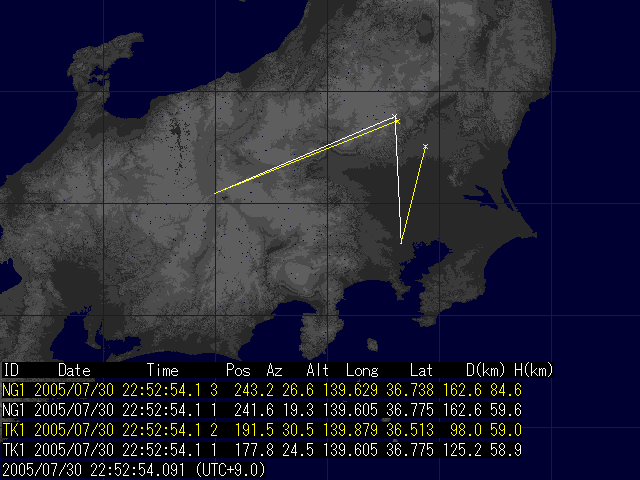Click the x marker ending the short yellow line
This screenshot has width=640, height=480.
pyautogui.click(x=425, y=147)
